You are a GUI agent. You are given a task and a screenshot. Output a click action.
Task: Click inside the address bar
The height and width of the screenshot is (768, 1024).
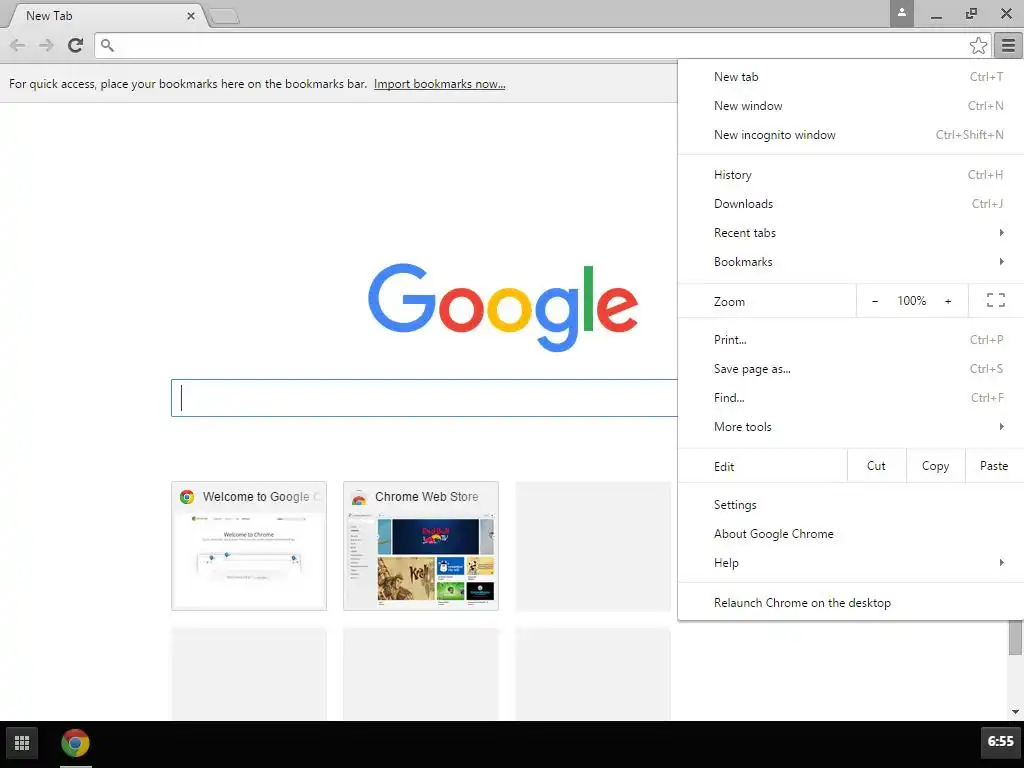pyautogui.click(x=542, y=45)
